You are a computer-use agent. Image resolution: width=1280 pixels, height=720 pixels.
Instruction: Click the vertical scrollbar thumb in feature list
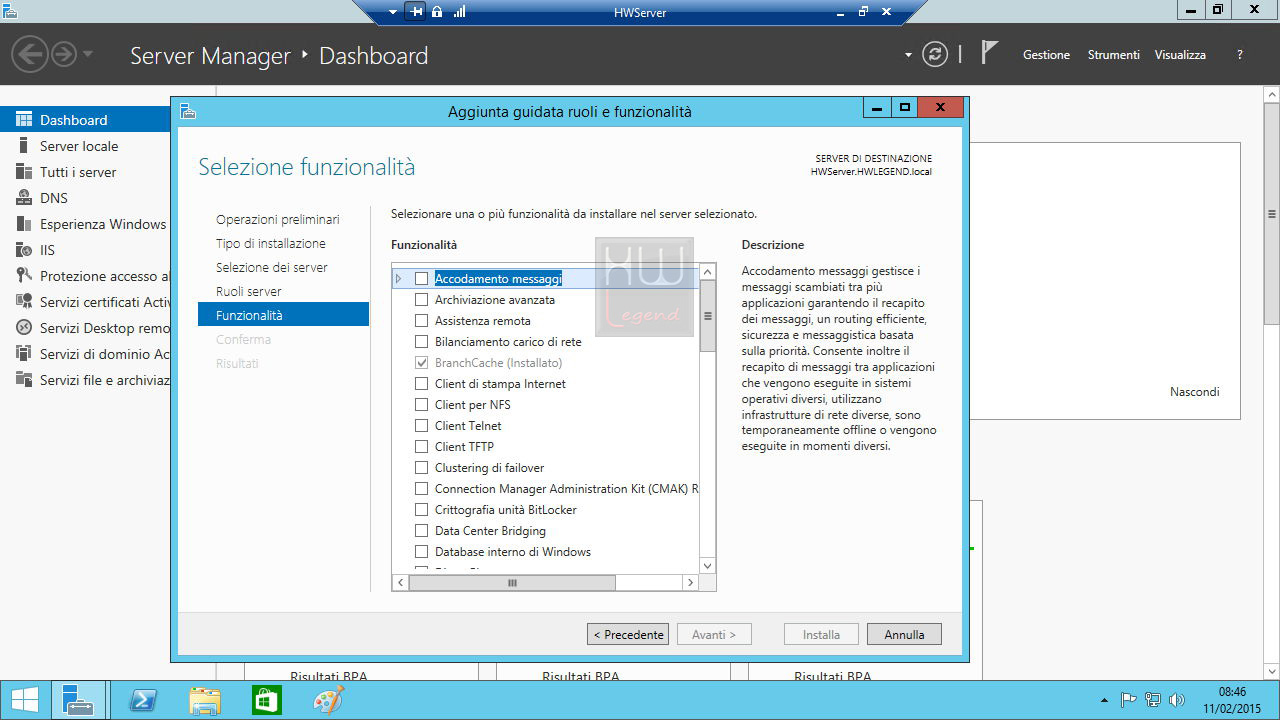click(x=708, y=316)
